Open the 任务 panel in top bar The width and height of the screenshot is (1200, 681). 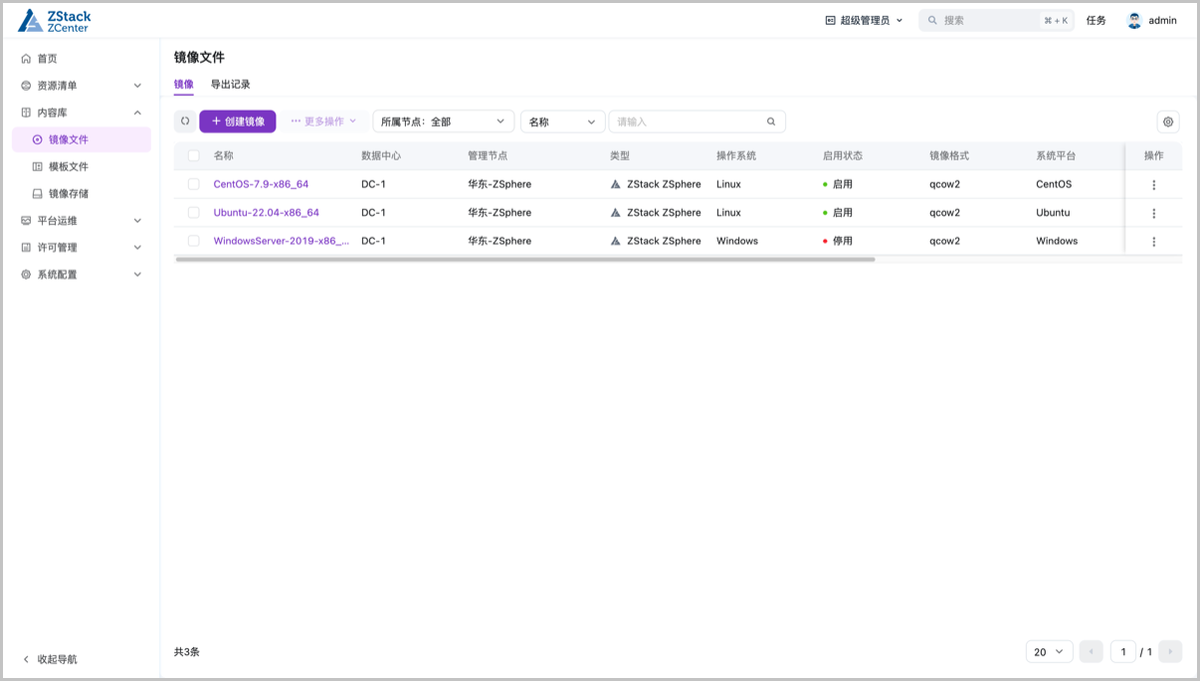[x=1096, y=20]
